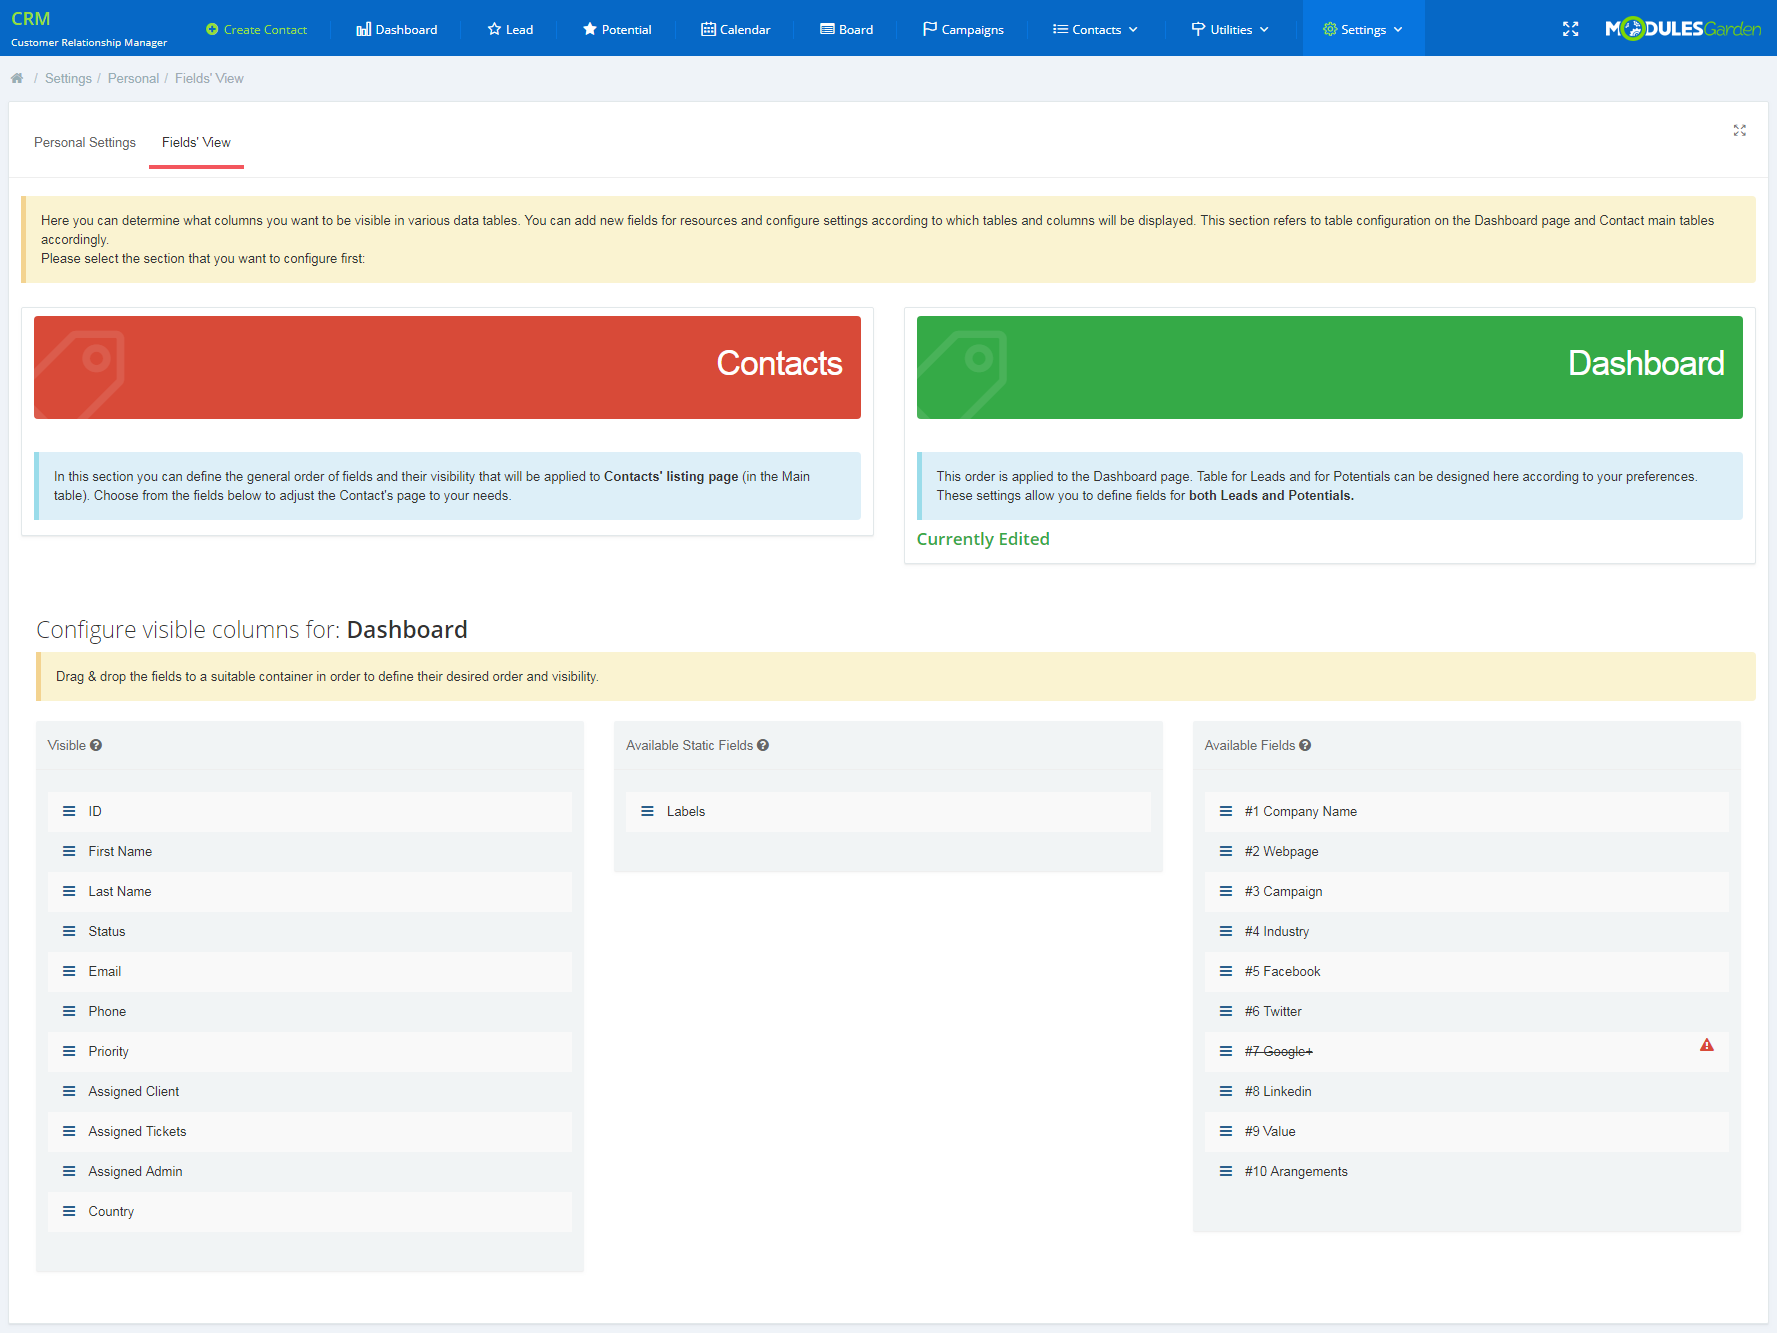This screenshot has height=1333, width=1777.
Task: Open Dashboard from the top navbar
Action: point(397,29)
